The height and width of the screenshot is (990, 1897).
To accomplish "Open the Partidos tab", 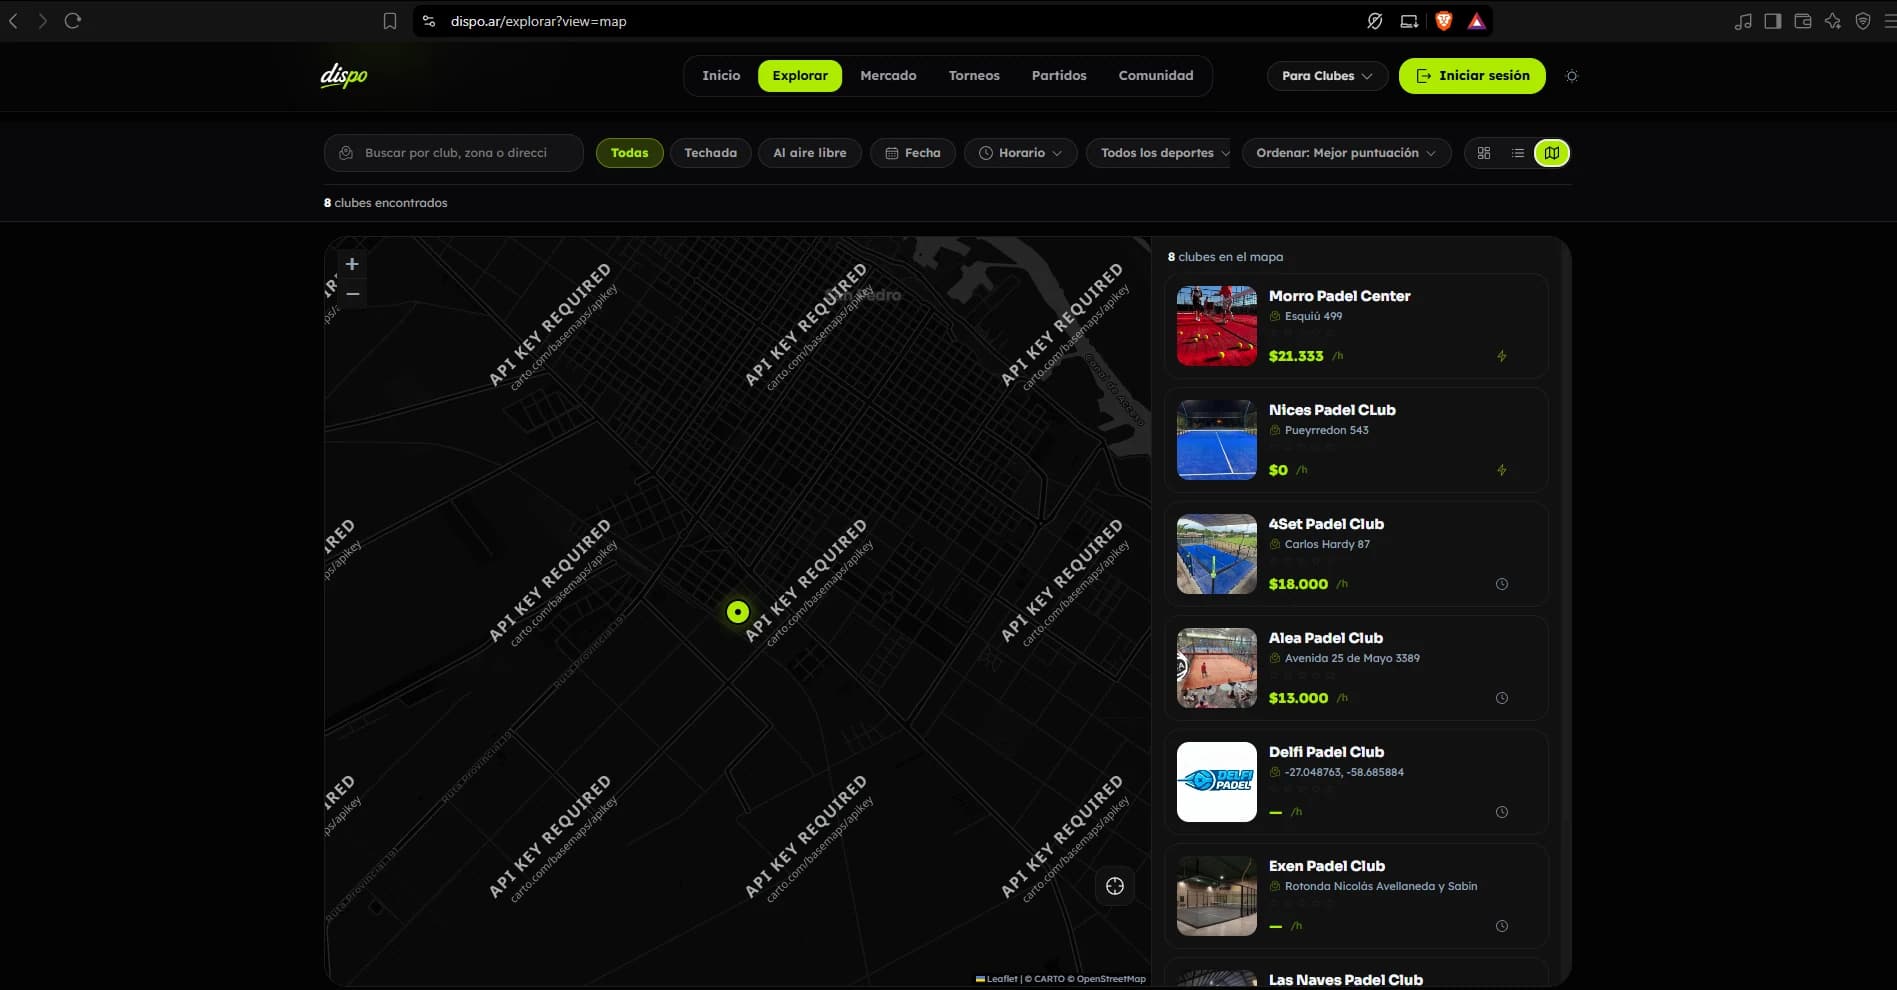I will coord(1059,76).
